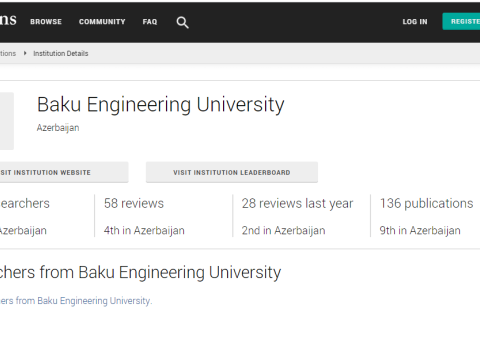Open Visit Institution Leaderboard
480x360 pixels.
pos(232,172)
